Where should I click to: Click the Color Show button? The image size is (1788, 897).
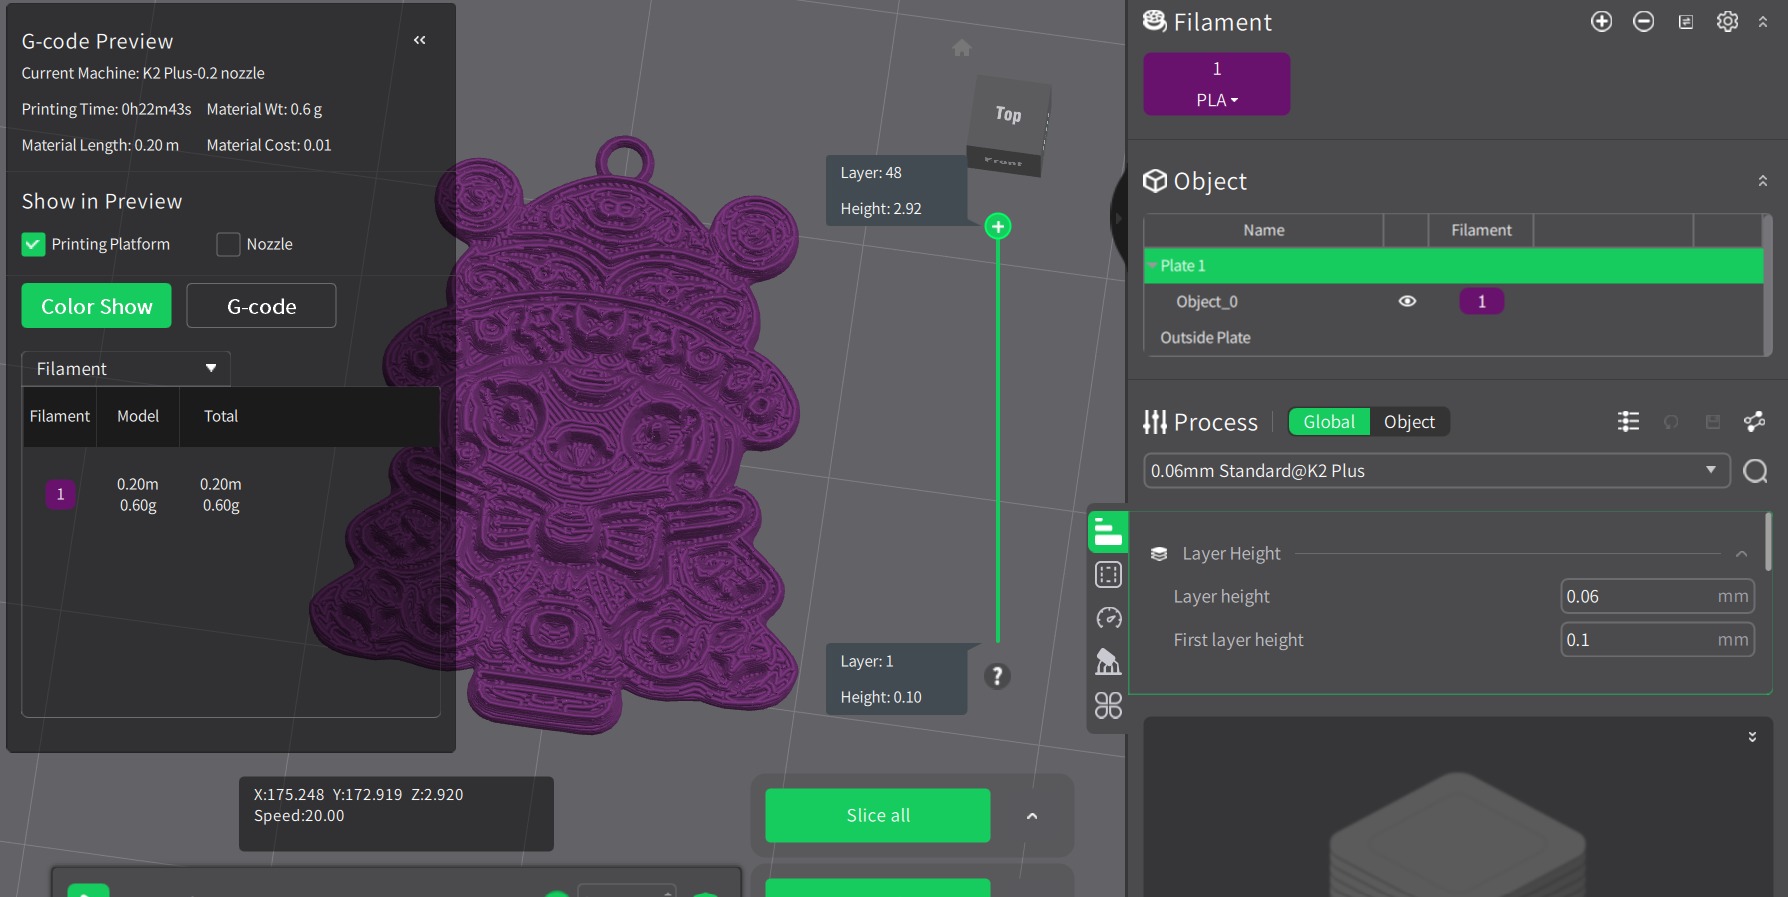click(97, 306)
